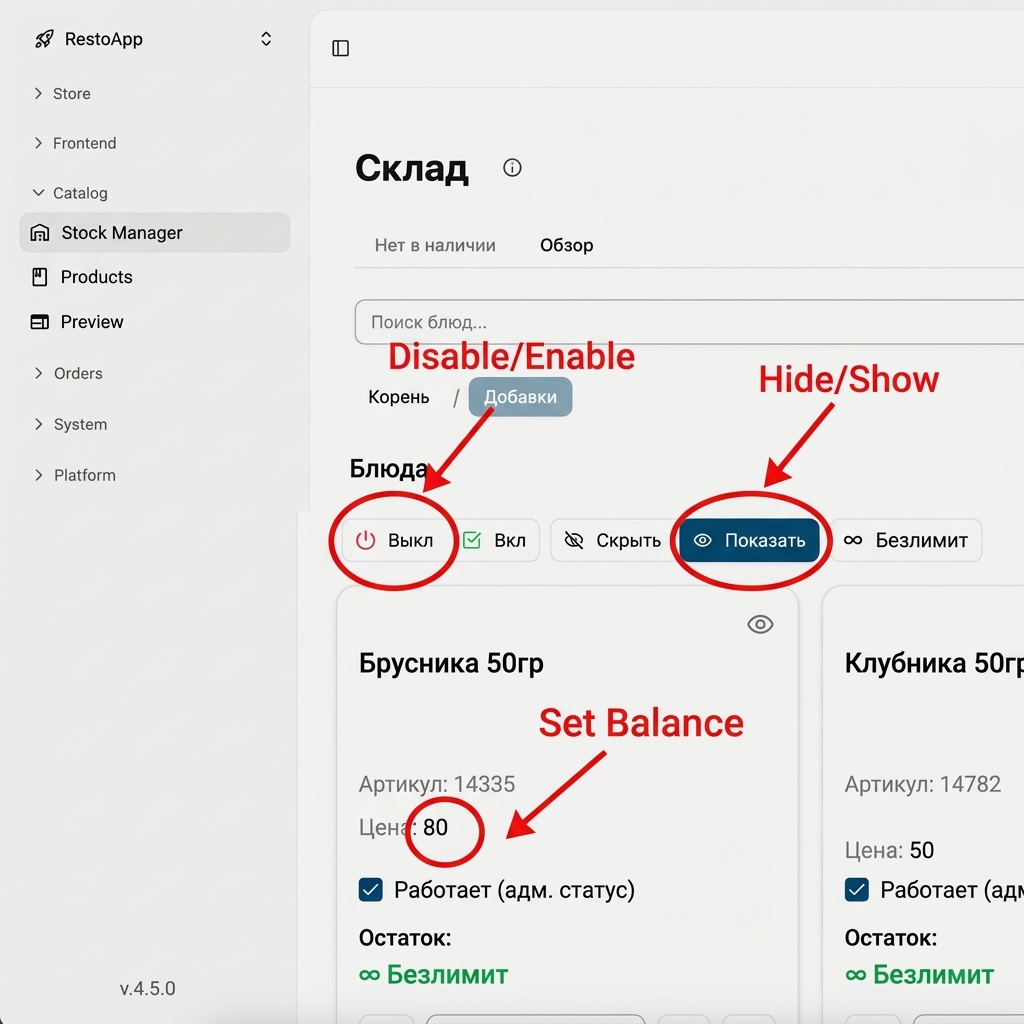This screenshot has width=1024, height=1024.
Task: Click the RestoApp rocket logo icon
Action: click(43, 39)
